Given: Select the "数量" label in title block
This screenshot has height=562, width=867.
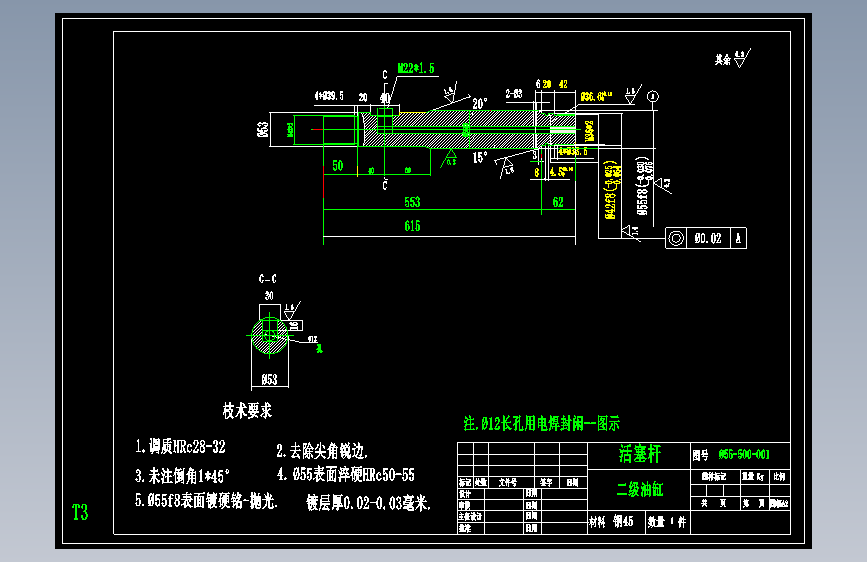Looking at the screenshot, I should click(656, 522).
